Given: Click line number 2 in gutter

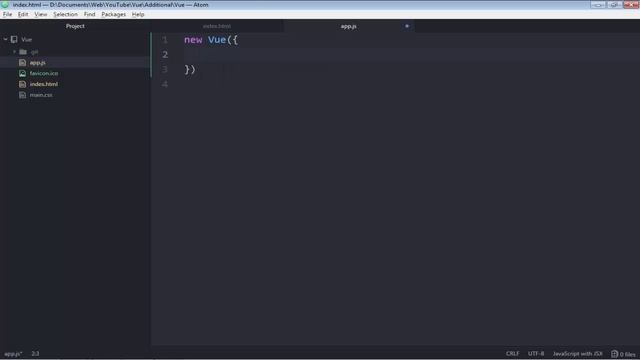Looking at the screenshot, I should [165, 54].
